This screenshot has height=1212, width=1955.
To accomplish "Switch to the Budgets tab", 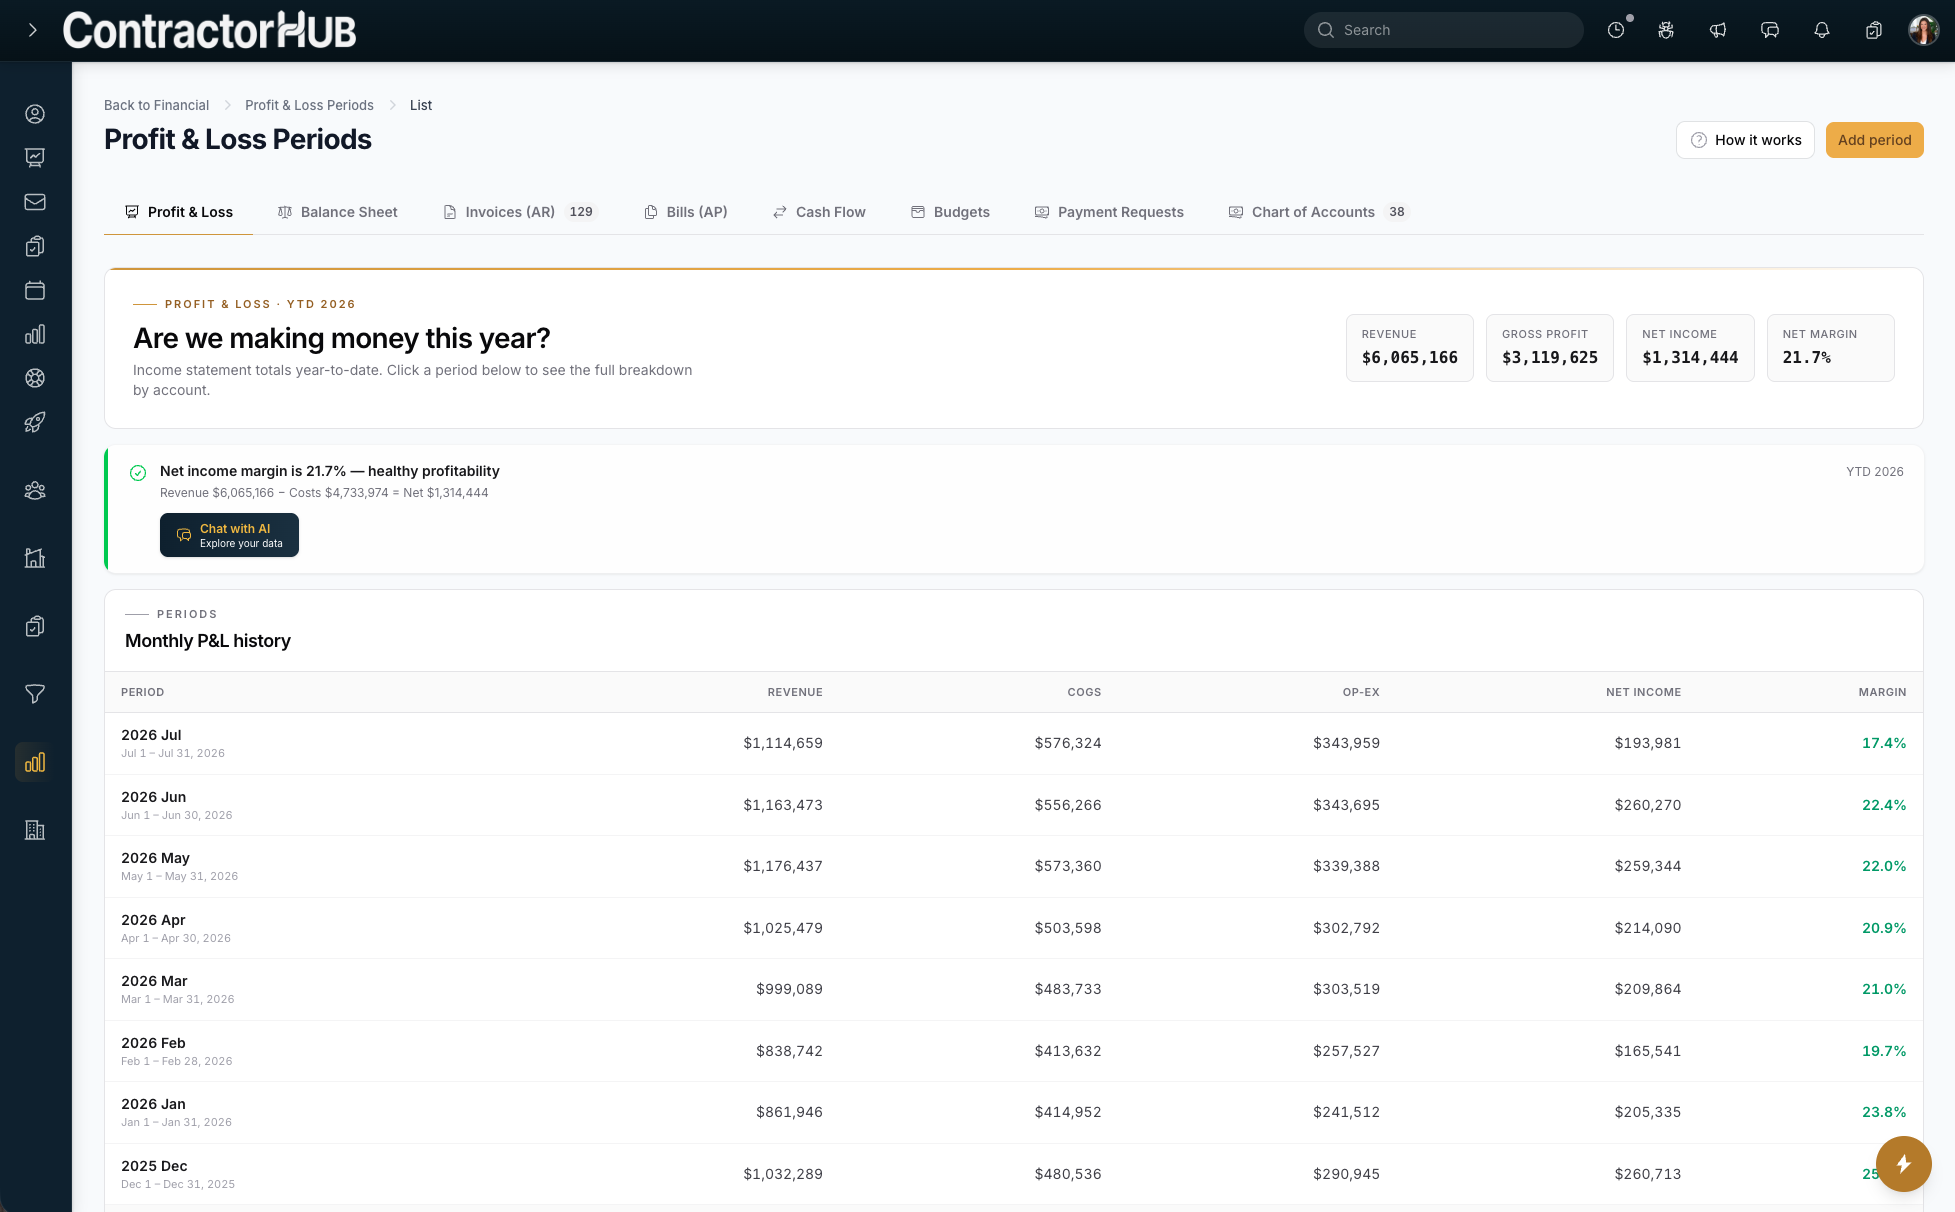I will point(950,212).
